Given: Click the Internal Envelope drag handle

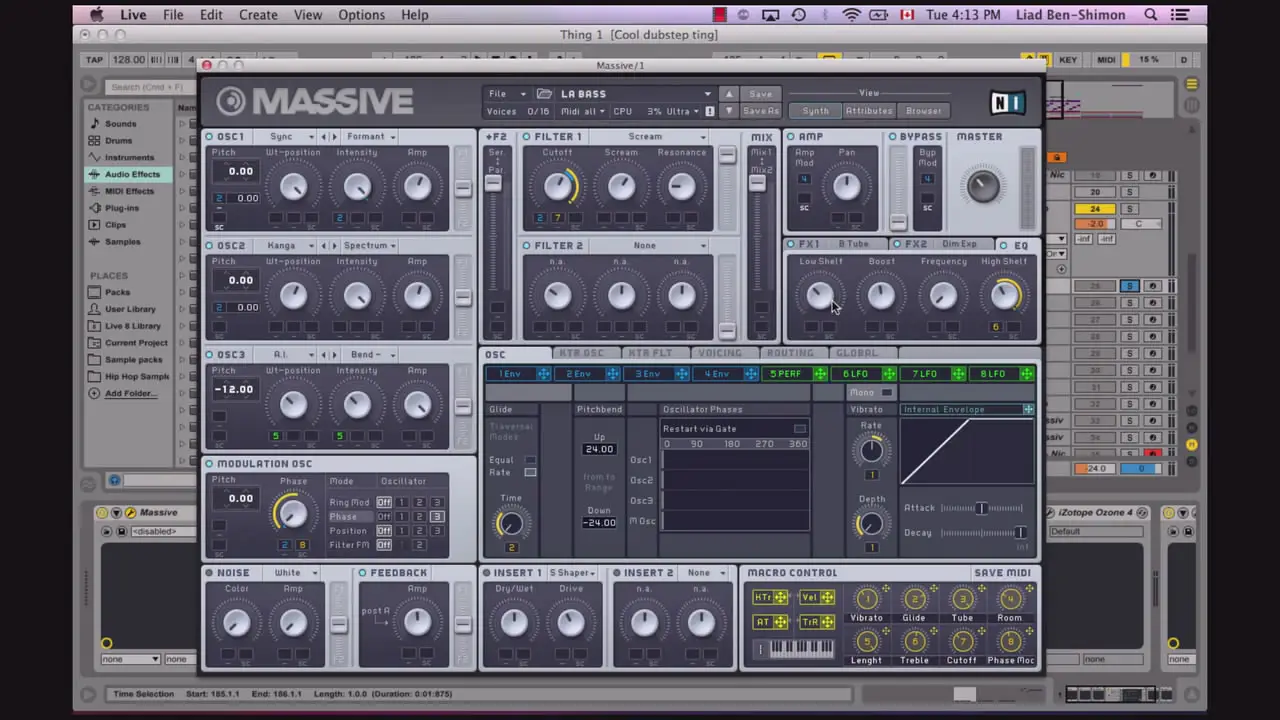Looking at the screenshot, I should [x=1028, y=409].
